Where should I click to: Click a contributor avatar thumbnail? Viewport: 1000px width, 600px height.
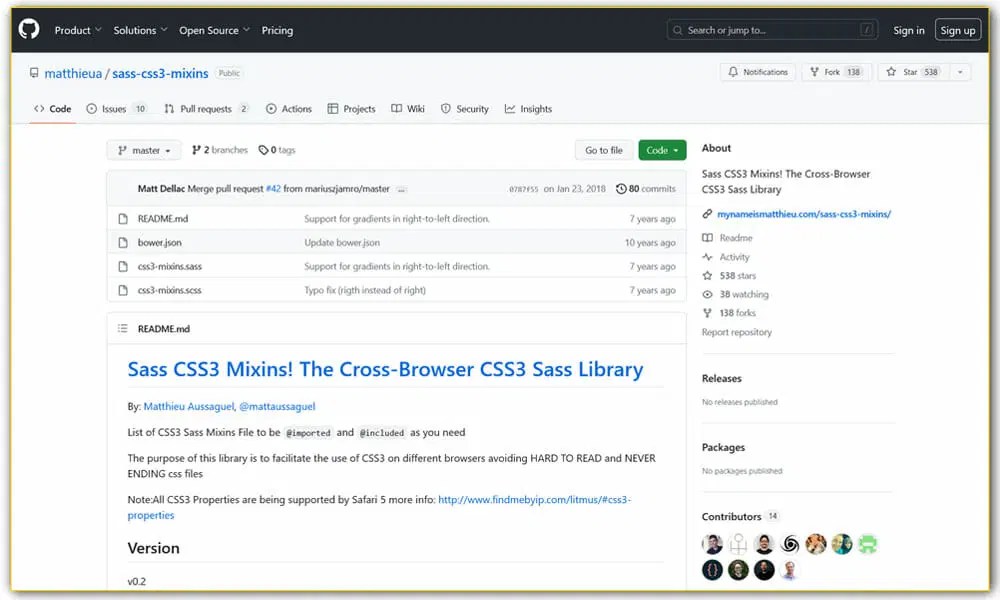point(712,543)
